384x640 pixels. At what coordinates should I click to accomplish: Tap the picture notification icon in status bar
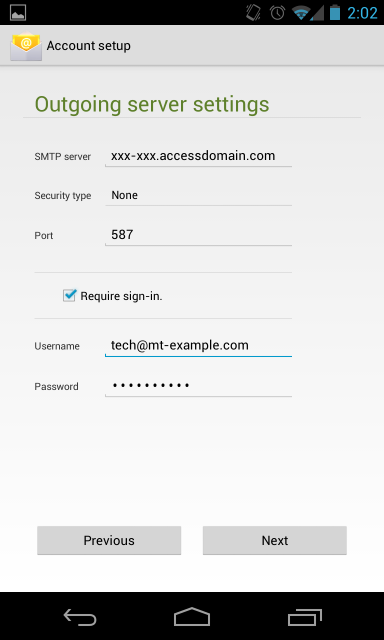pyautogui.click(x=18, y=13)
